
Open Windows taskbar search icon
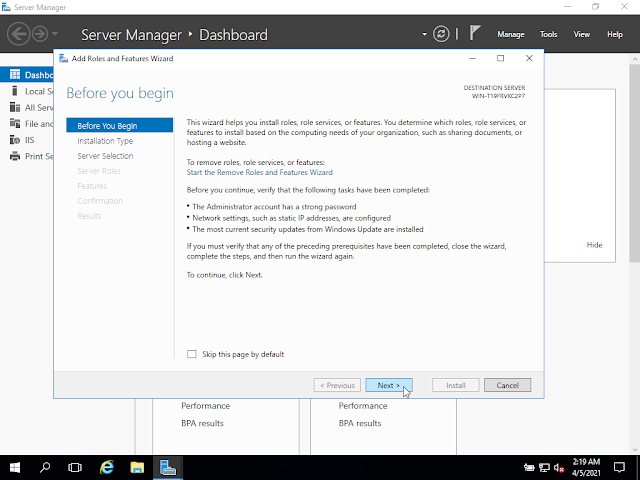pyautogui.click(x=45, y=467)
